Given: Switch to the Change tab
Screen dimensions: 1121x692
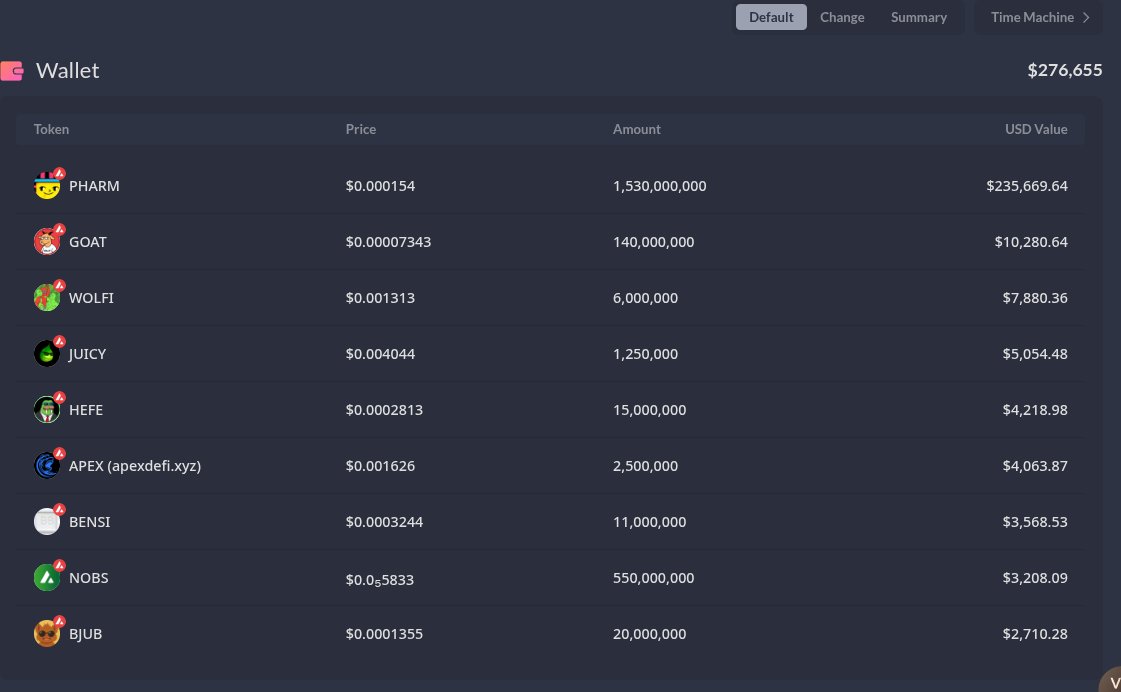Looking at the screenshot, I should click(842, 17).
